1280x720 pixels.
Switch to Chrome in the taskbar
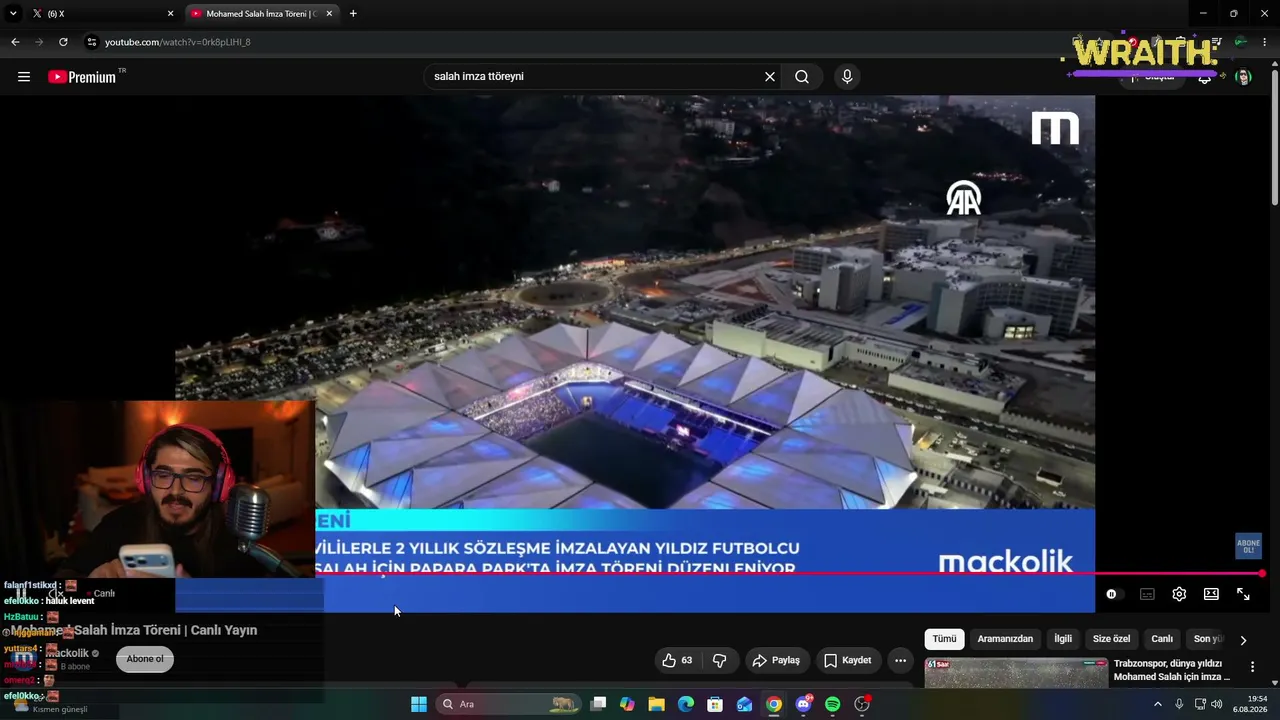[774, 704]
